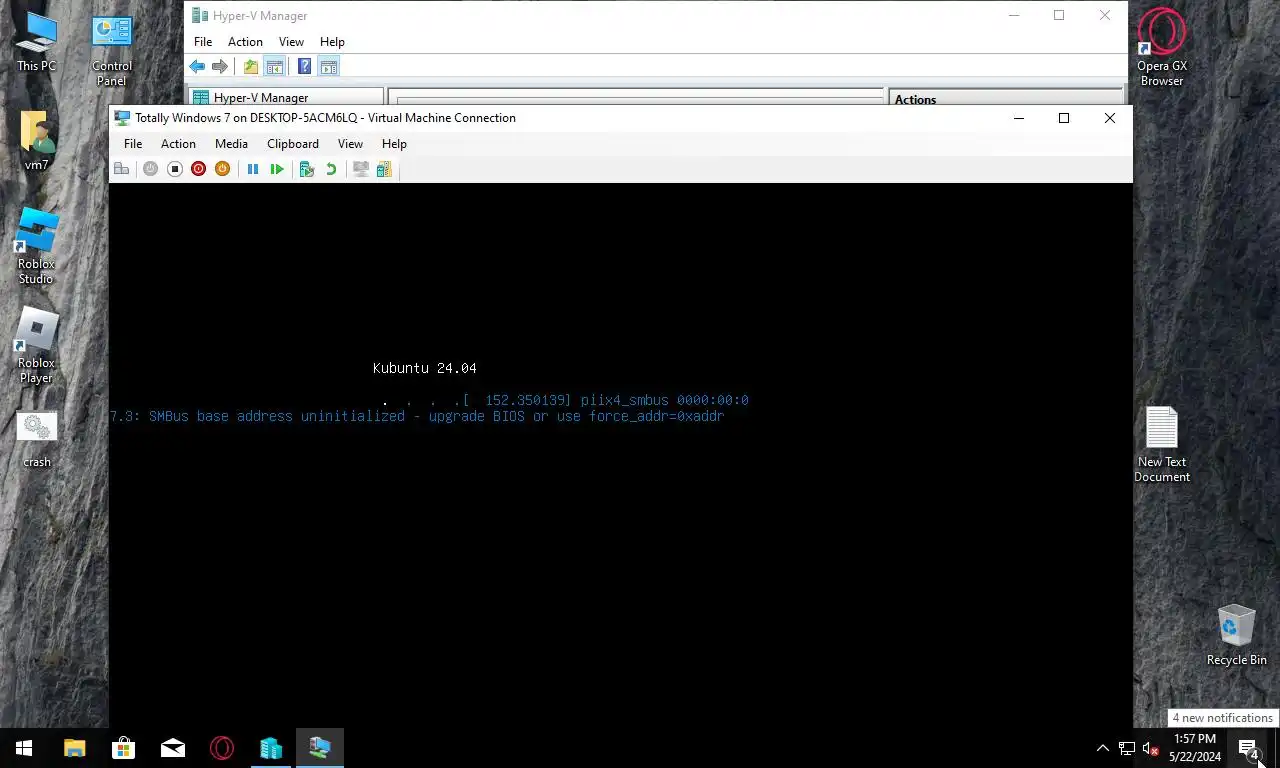Revert the VM with green arrow icon

pyautogui.click(x=331, y=169)
